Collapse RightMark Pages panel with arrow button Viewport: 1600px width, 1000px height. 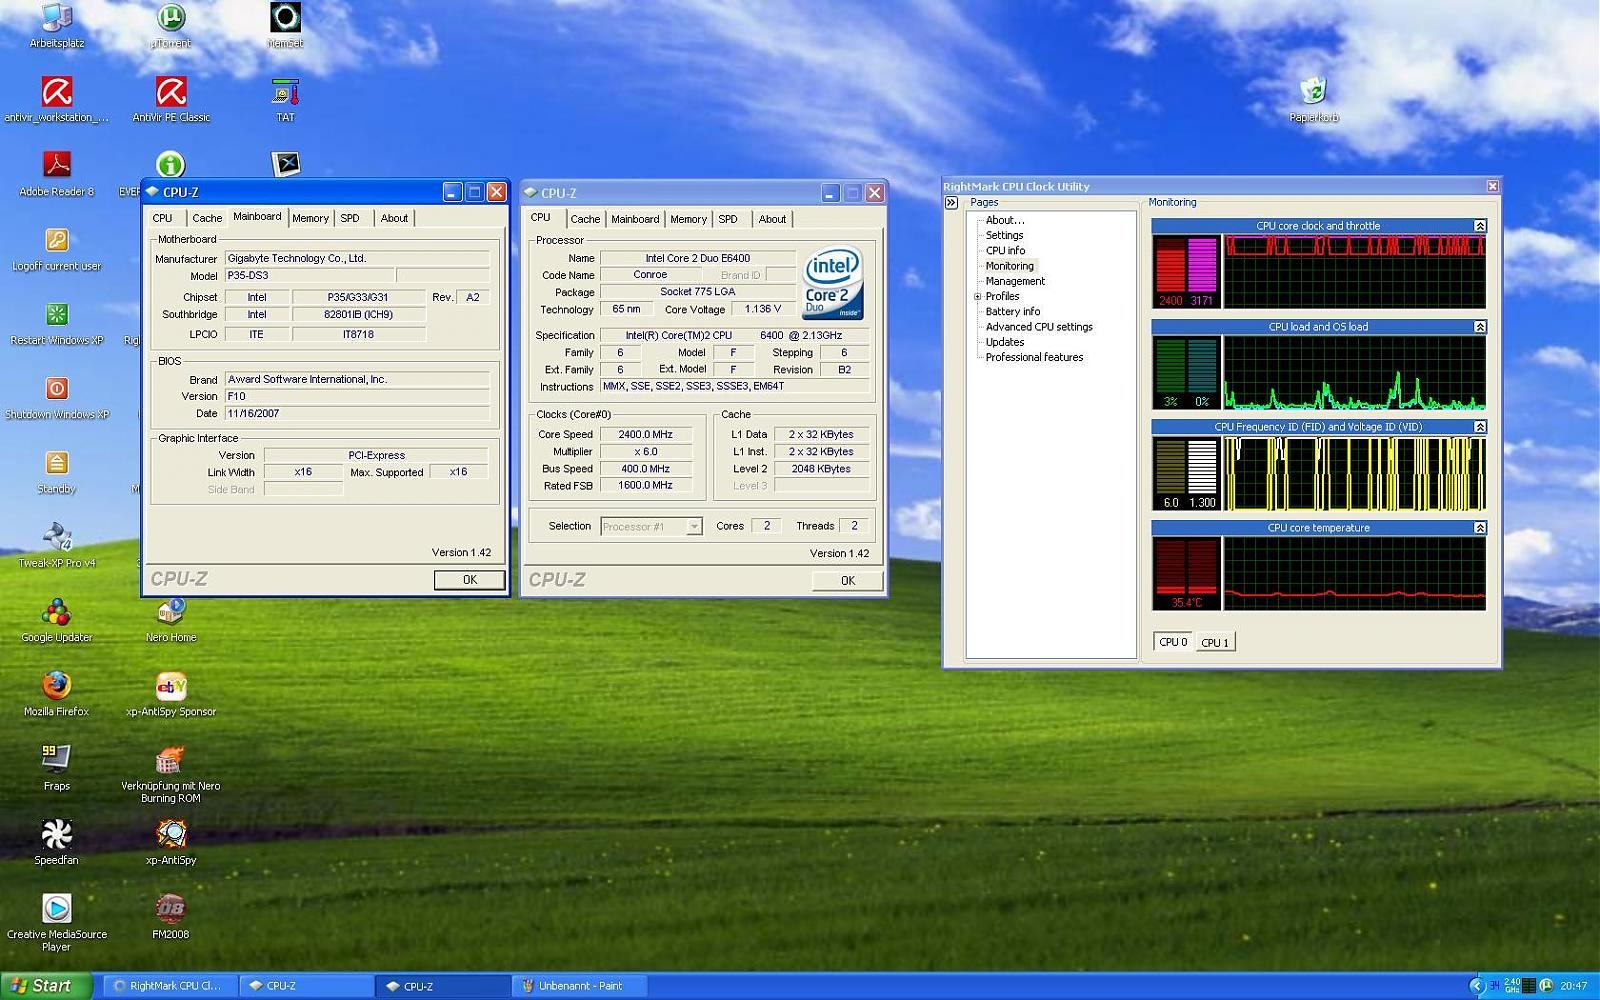click(951, 203)
